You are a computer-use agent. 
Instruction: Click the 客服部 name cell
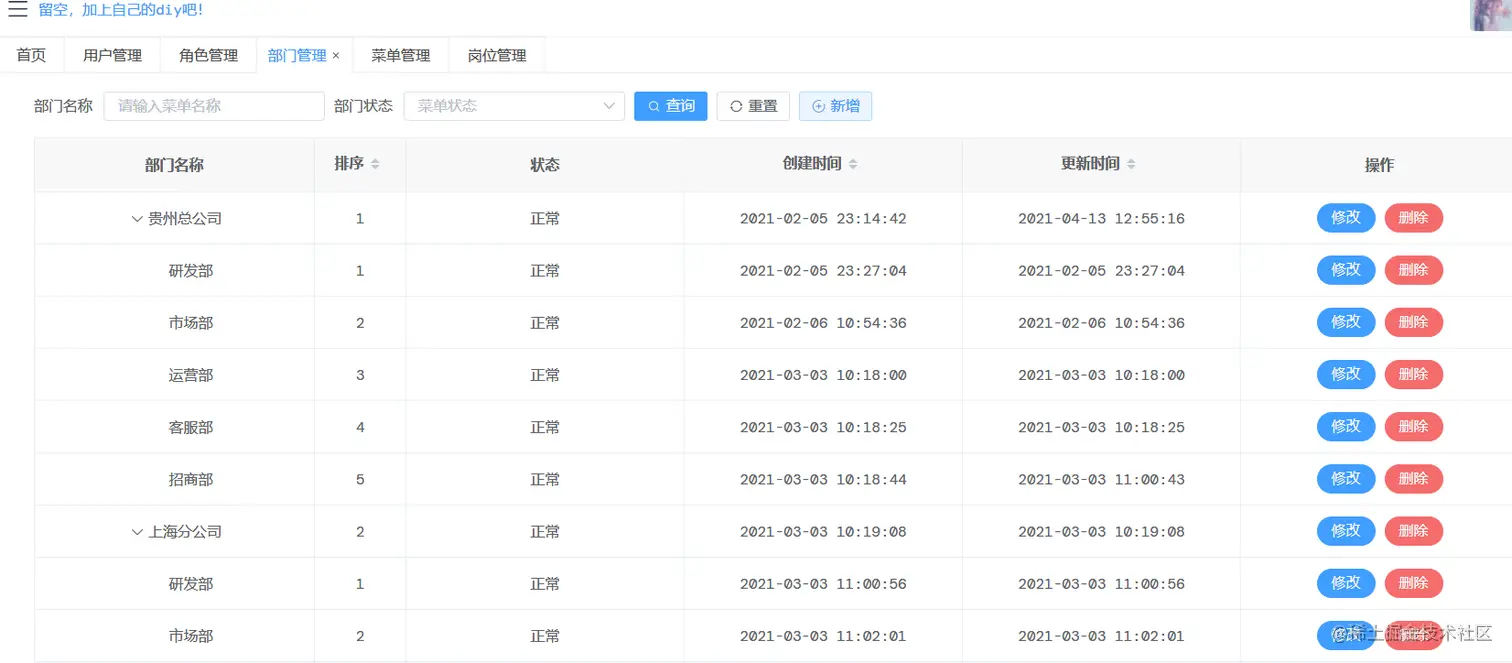(175, 427)
